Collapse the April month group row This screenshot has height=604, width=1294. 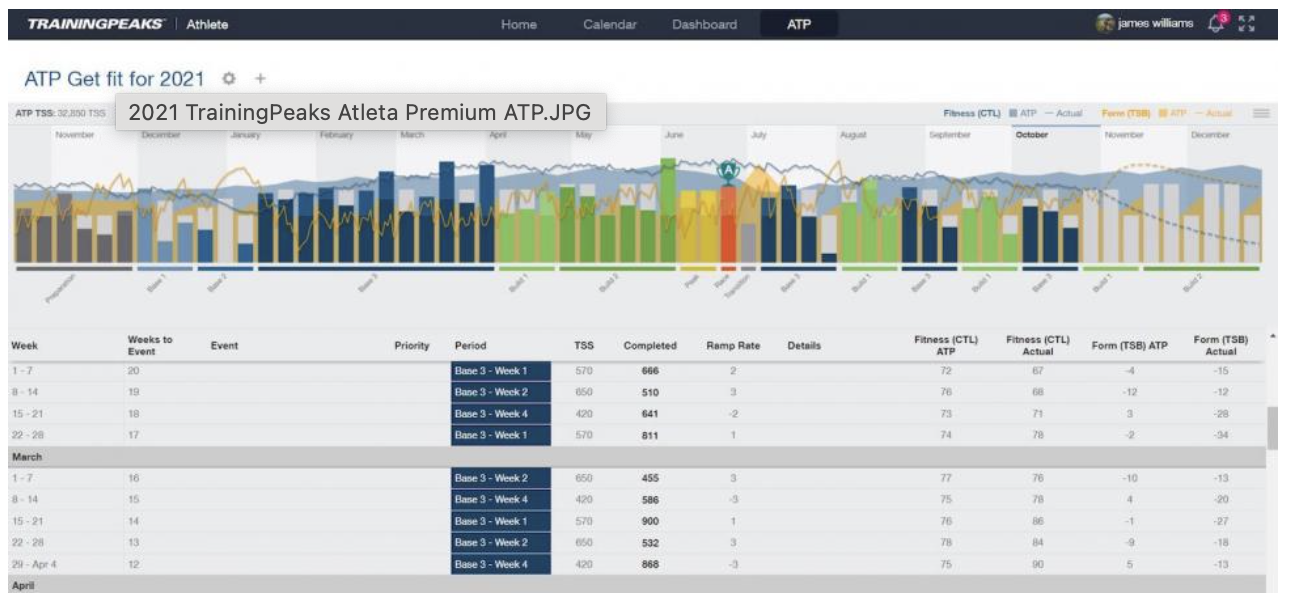pos(636,586)
